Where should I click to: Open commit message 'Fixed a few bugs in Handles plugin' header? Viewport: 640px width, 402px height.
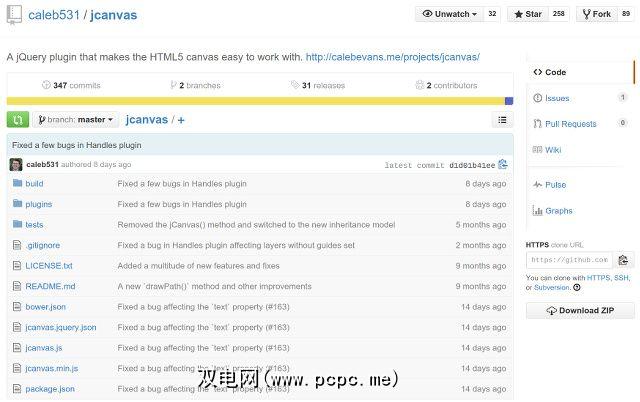click(x=77, y=145)
